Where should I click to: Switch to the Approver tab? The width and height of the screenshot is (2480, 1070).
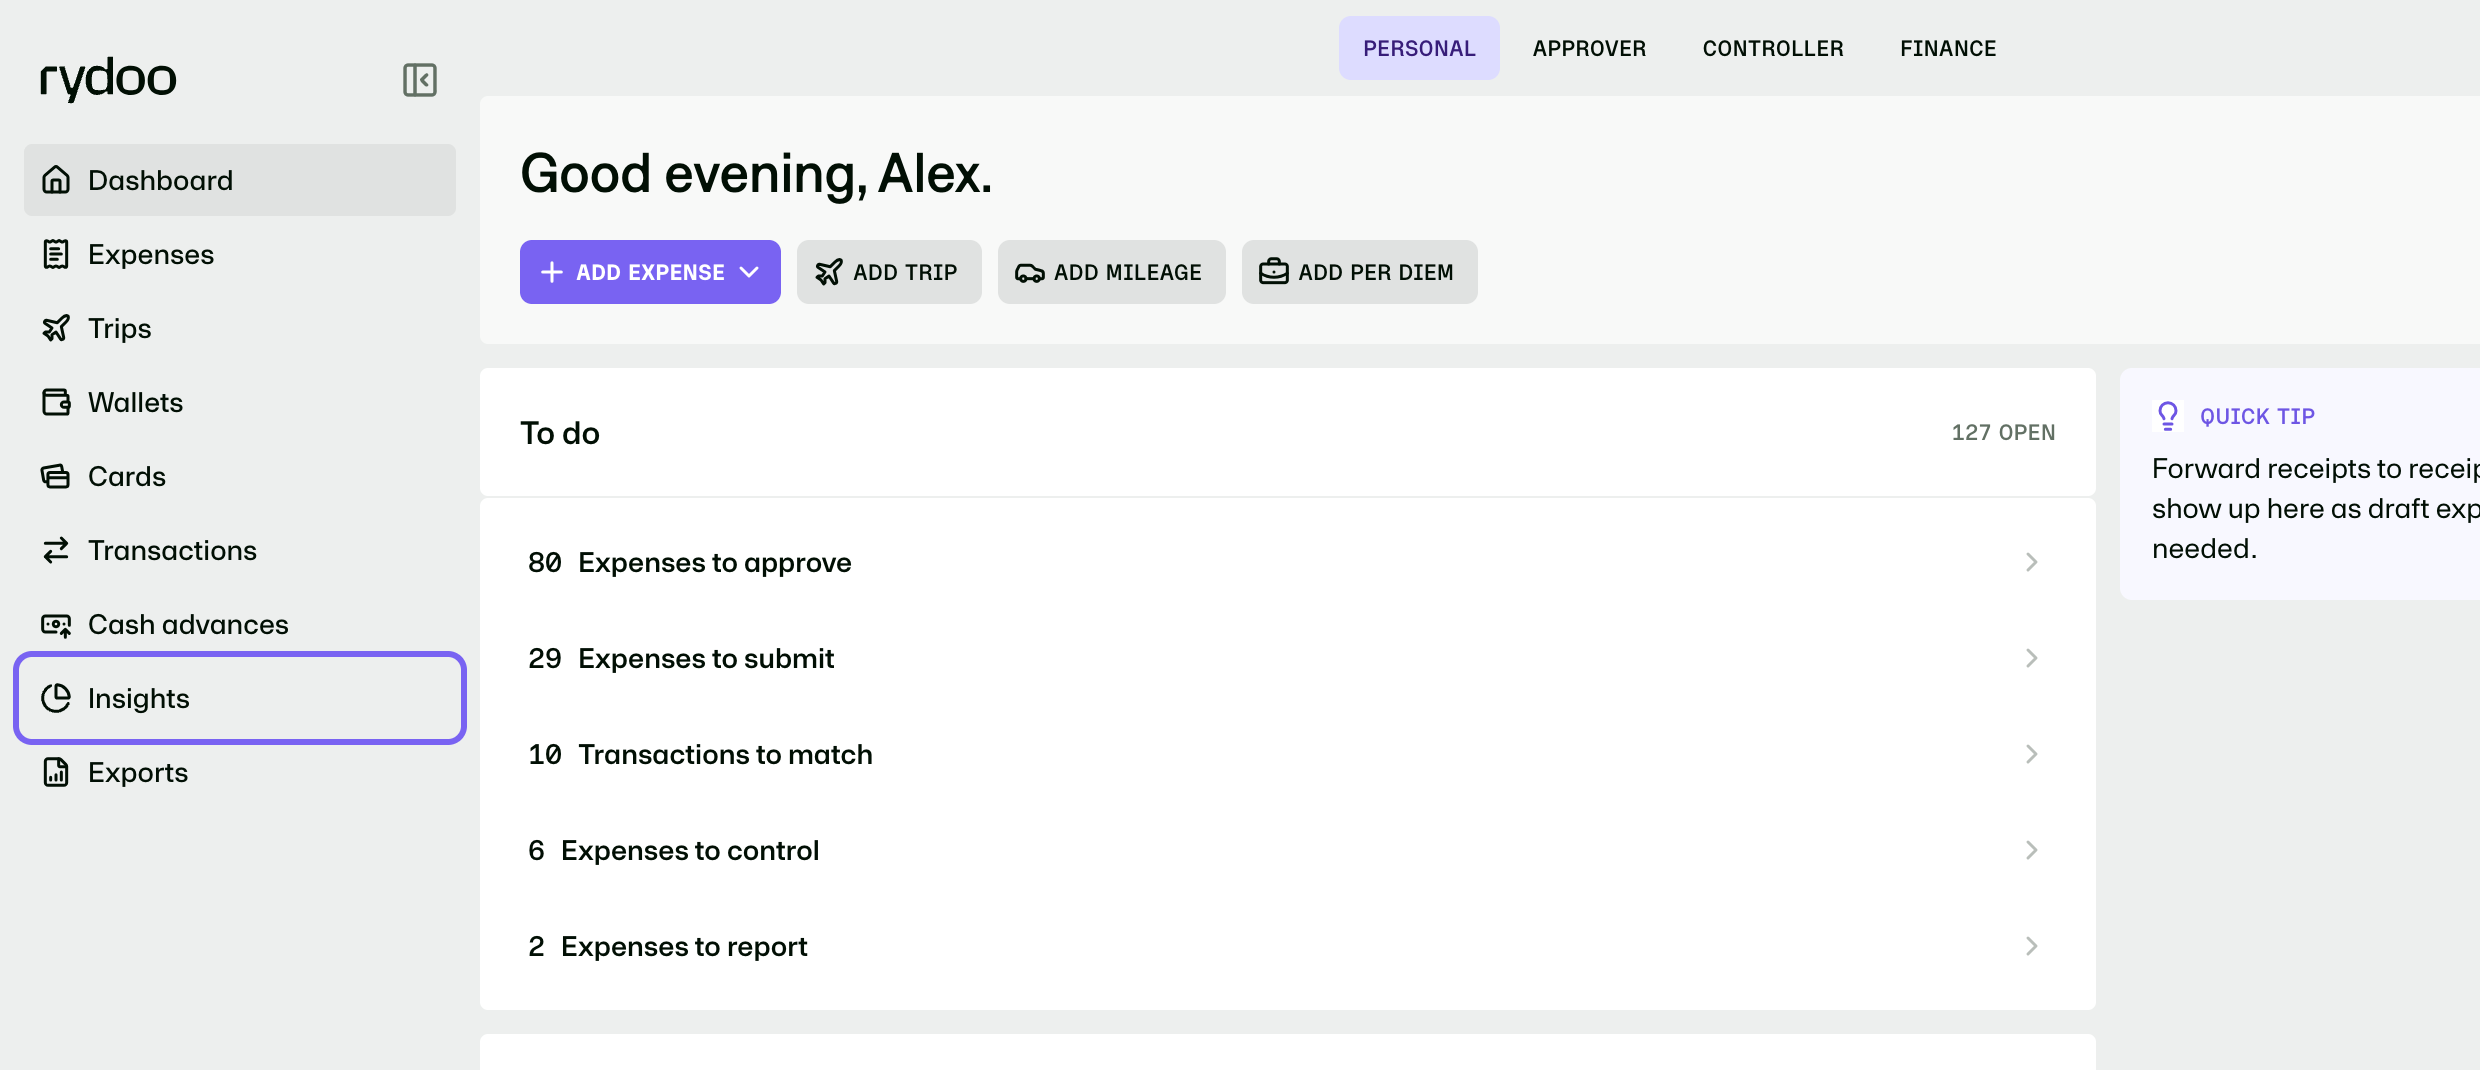(x=1589, y=48)
